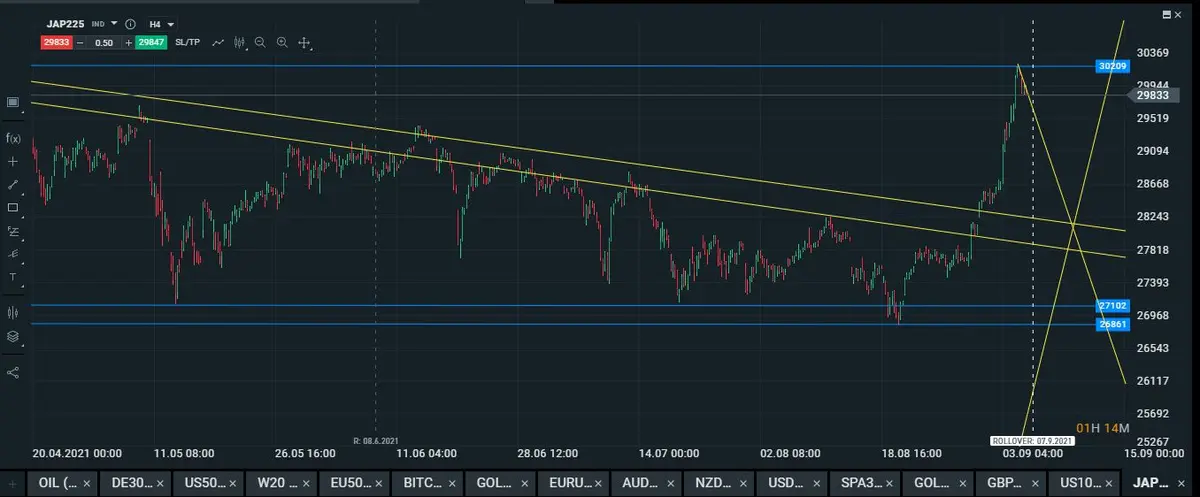Zoom in the chart with magnifier plus
Viewport: 1200px width, 497px height.
pos(282,43)
